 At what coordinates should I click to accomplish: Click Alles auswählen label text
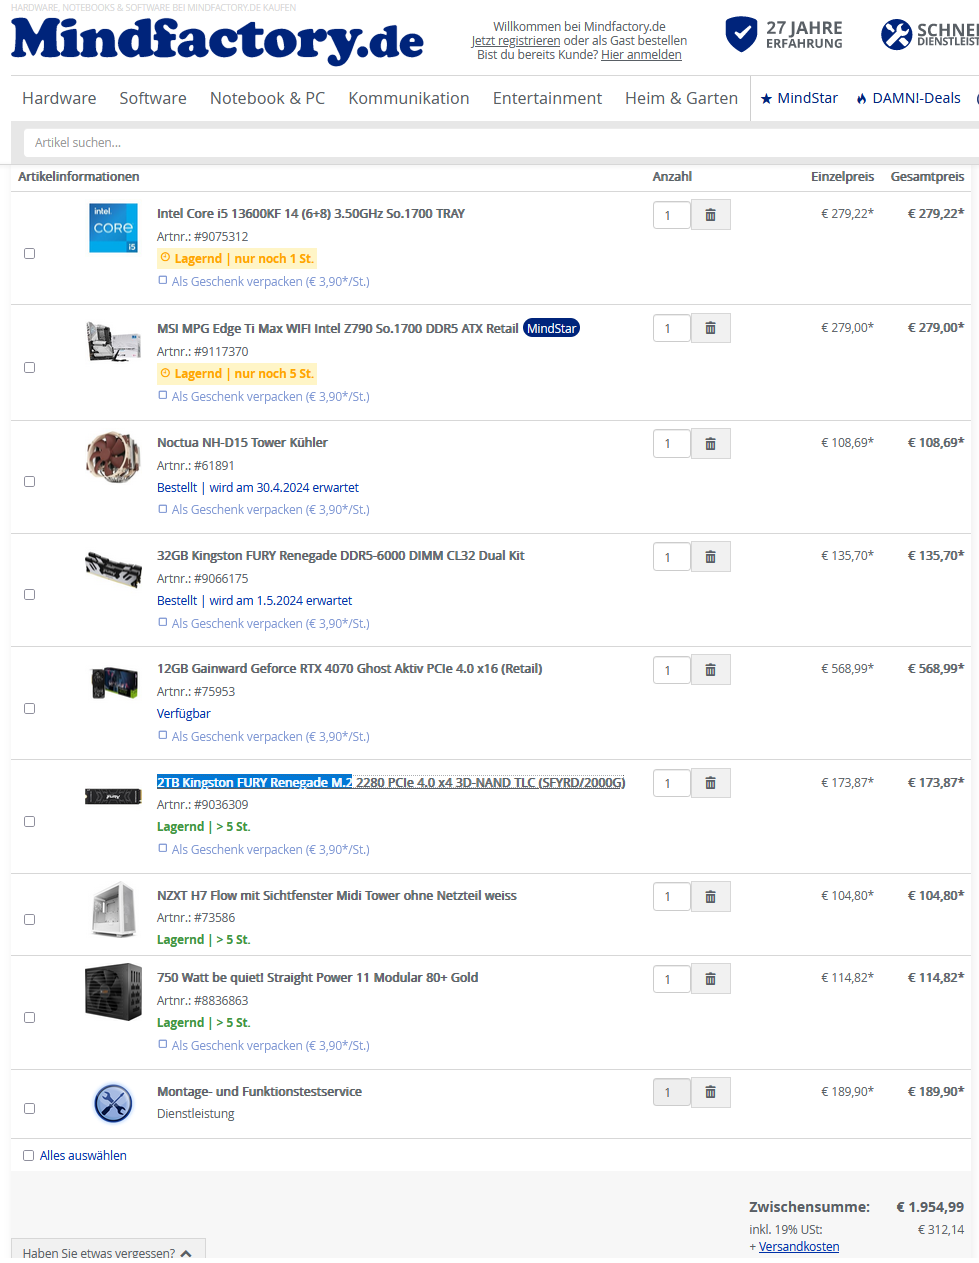[83, 1156]
